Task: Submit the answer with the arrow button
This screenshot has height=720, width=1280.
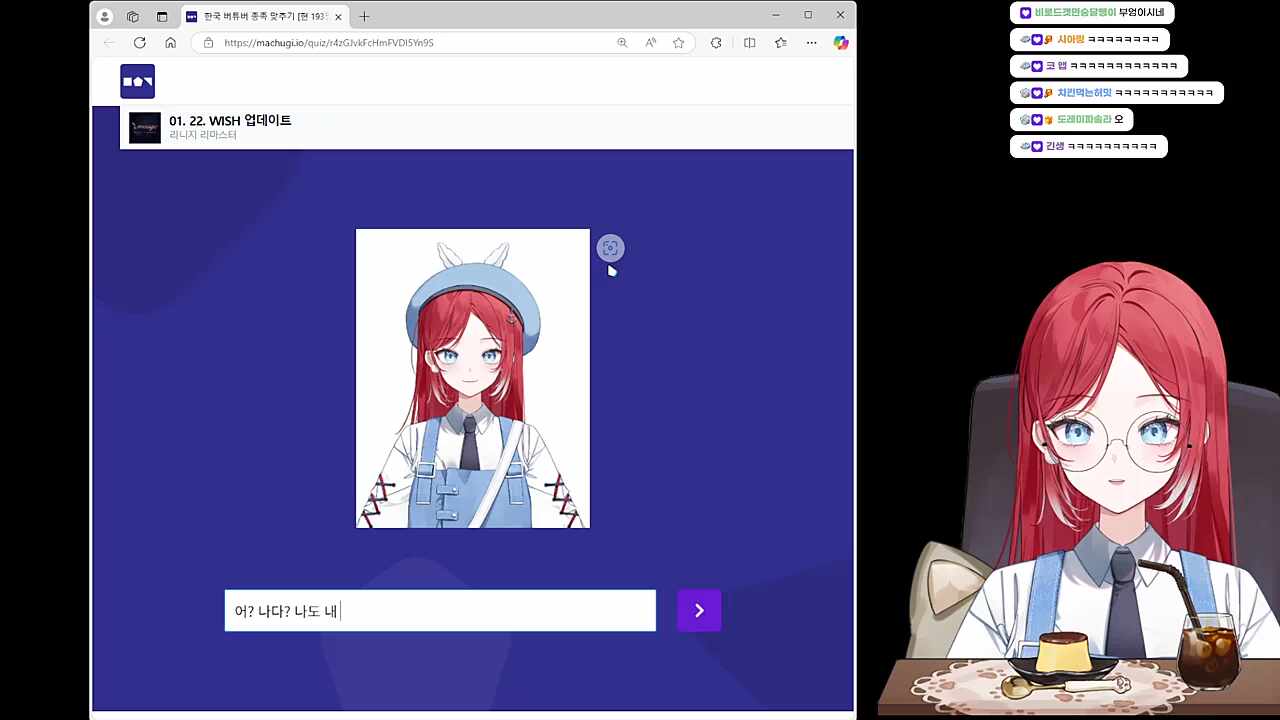Action: click(x=699, y=611)
